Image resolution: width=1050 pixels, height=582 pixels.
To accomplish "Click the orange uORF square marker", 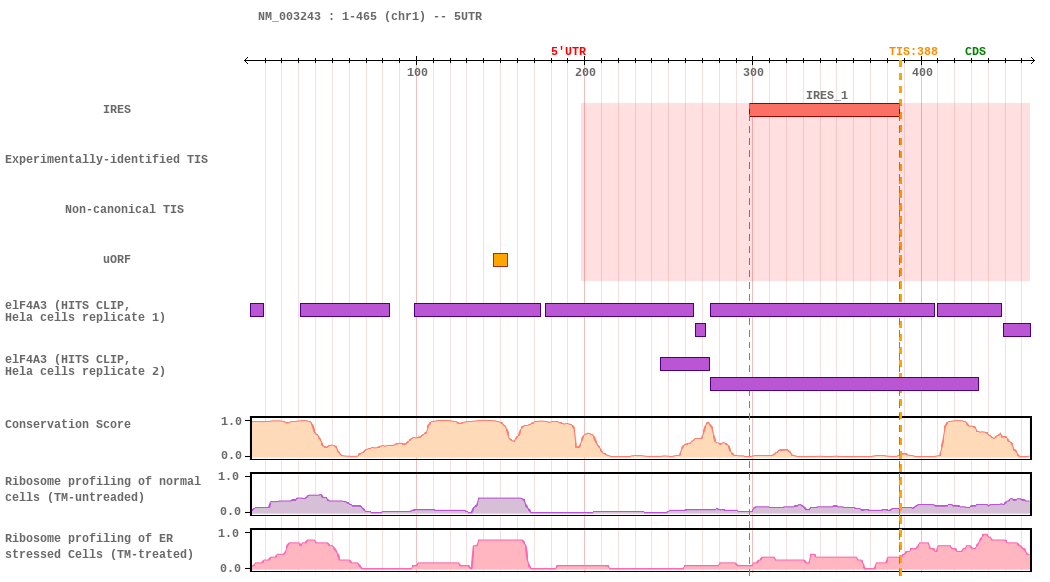I will coord(500,260).
